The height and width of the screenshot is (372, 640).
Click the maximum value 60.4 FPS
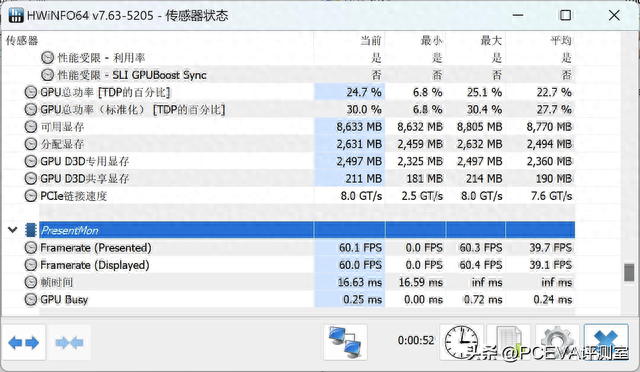480,265
